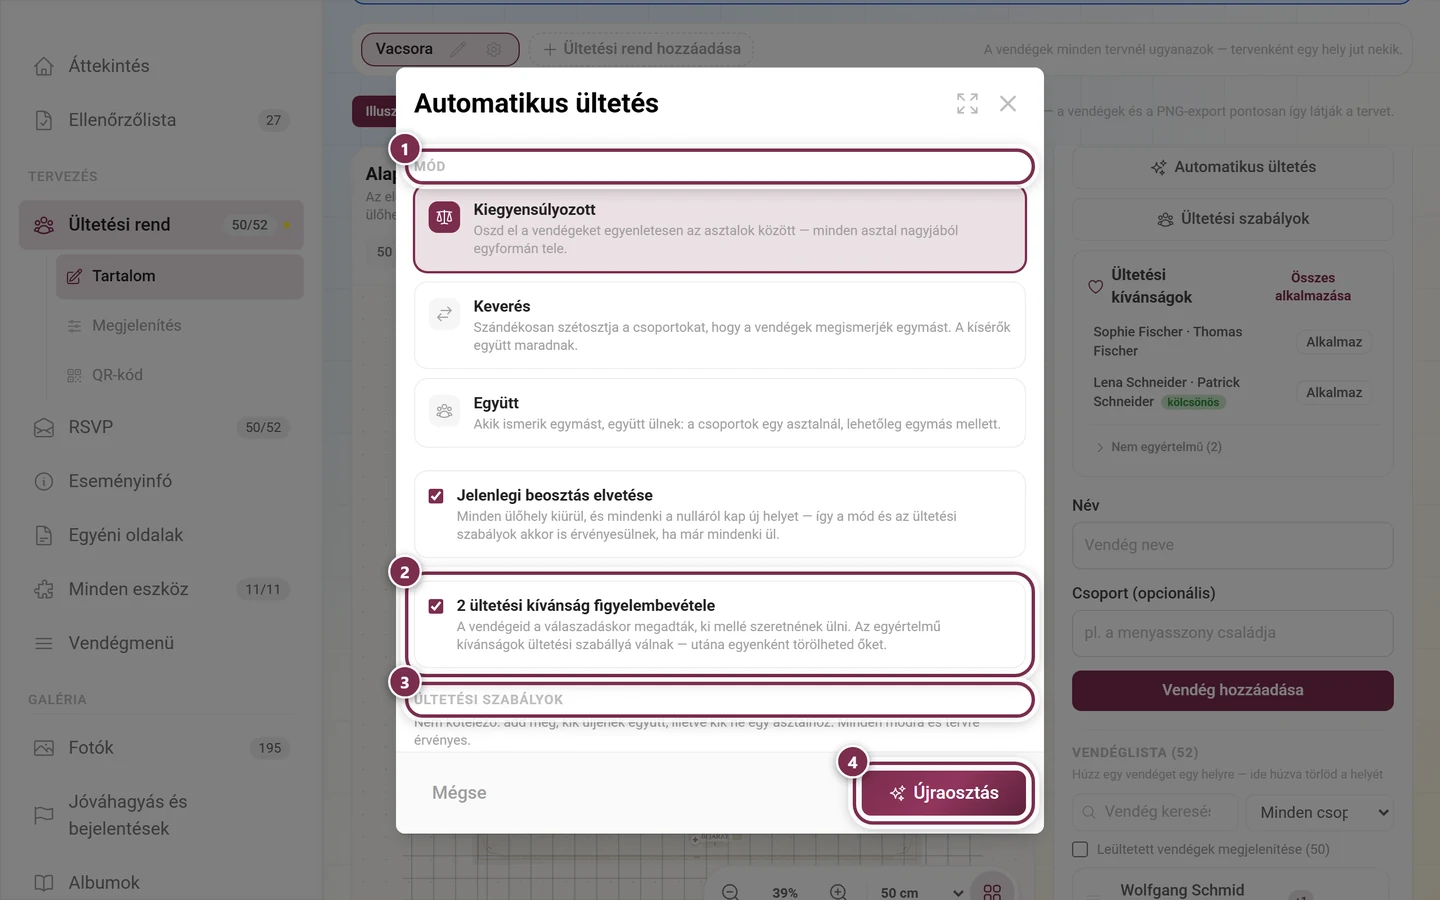Open the 50 cm grid size dropdown
The height and width of the screenshot is (900, 1440).
[x=920, y=892]
